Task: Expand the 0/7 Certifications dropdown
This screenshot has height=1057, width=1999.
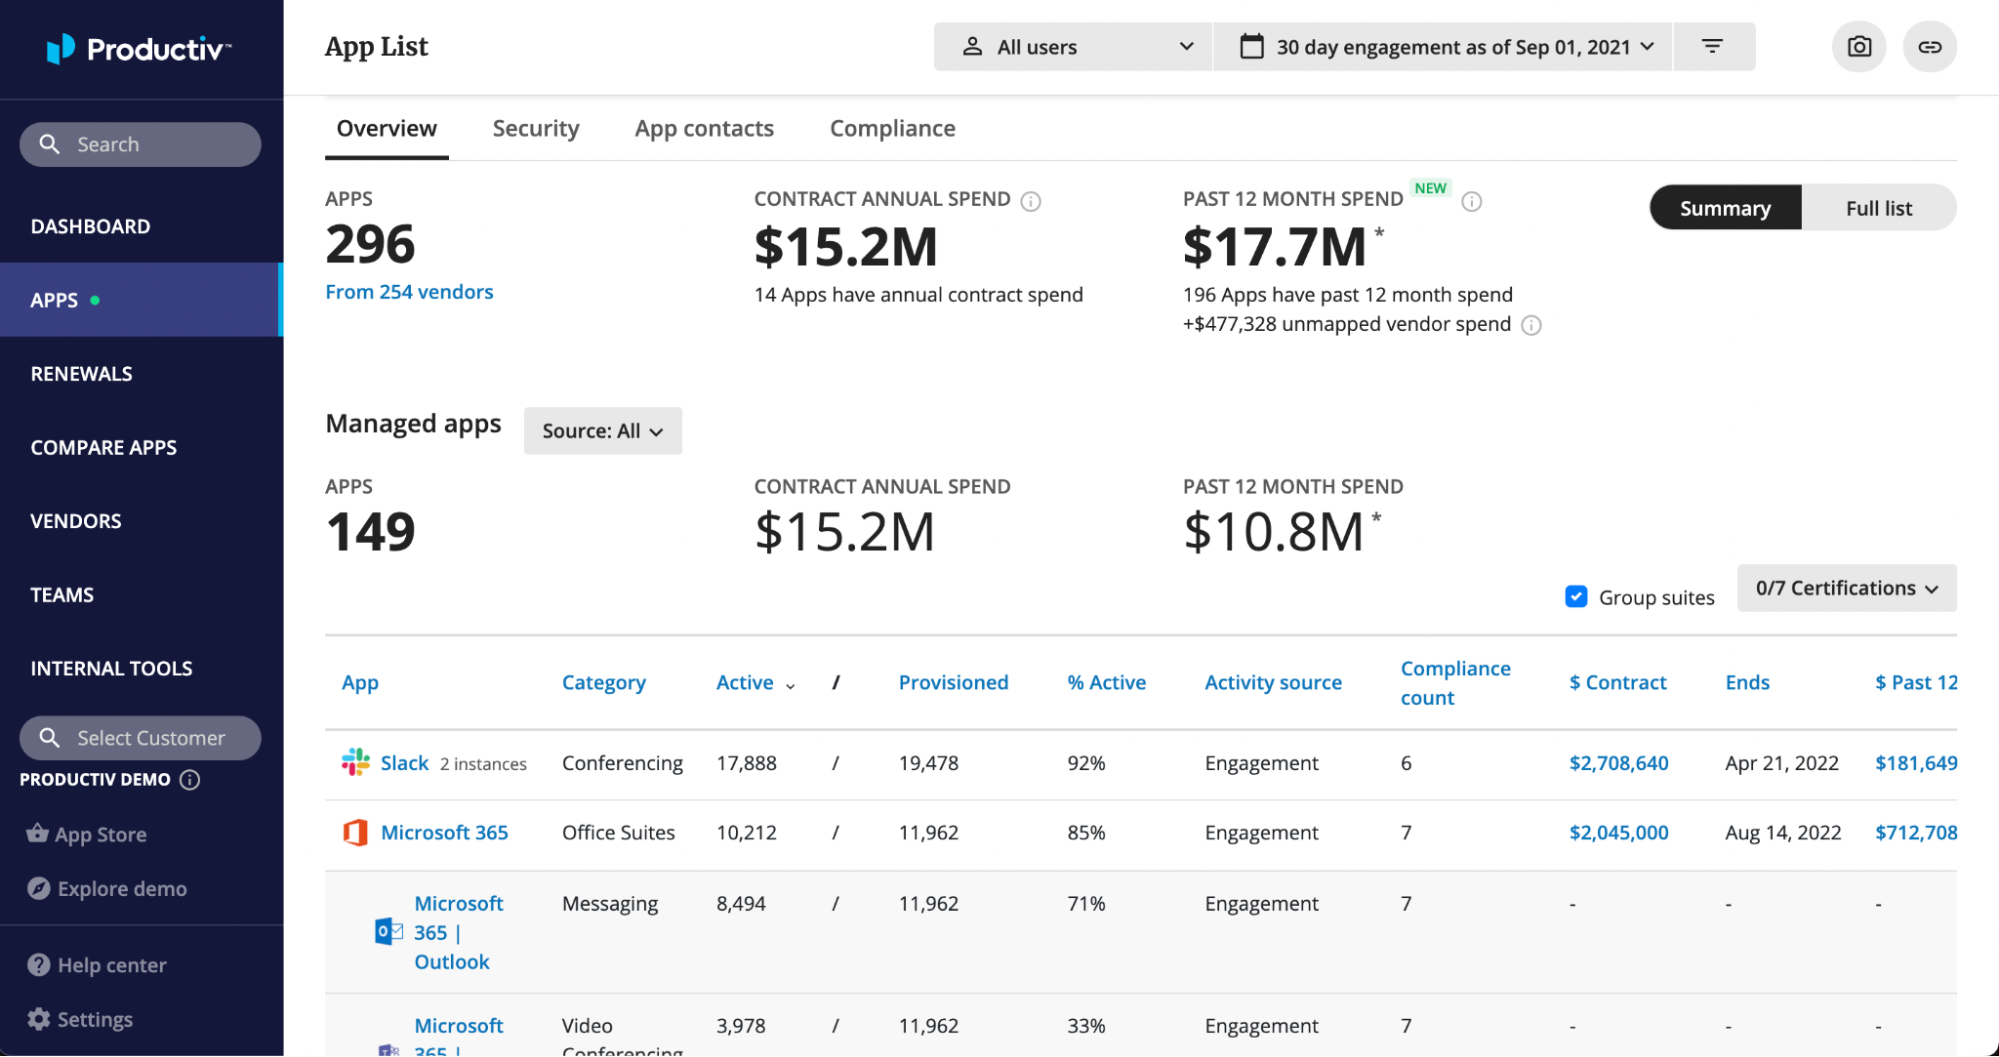Action: (x=1846, y=588)
